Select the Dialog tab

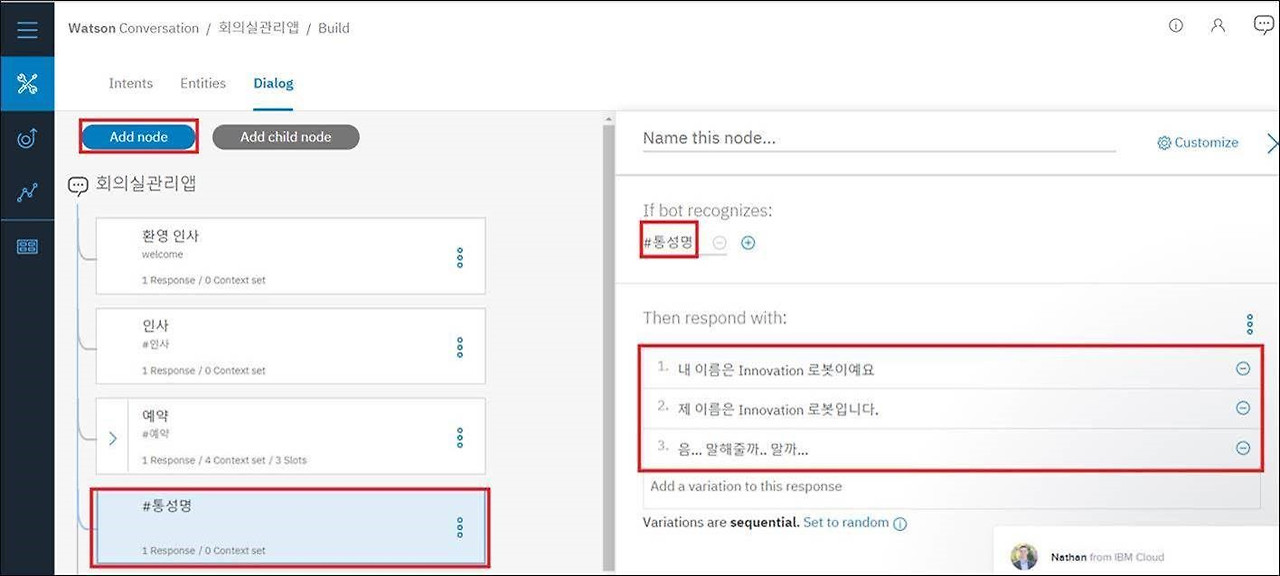pos(273,83)
